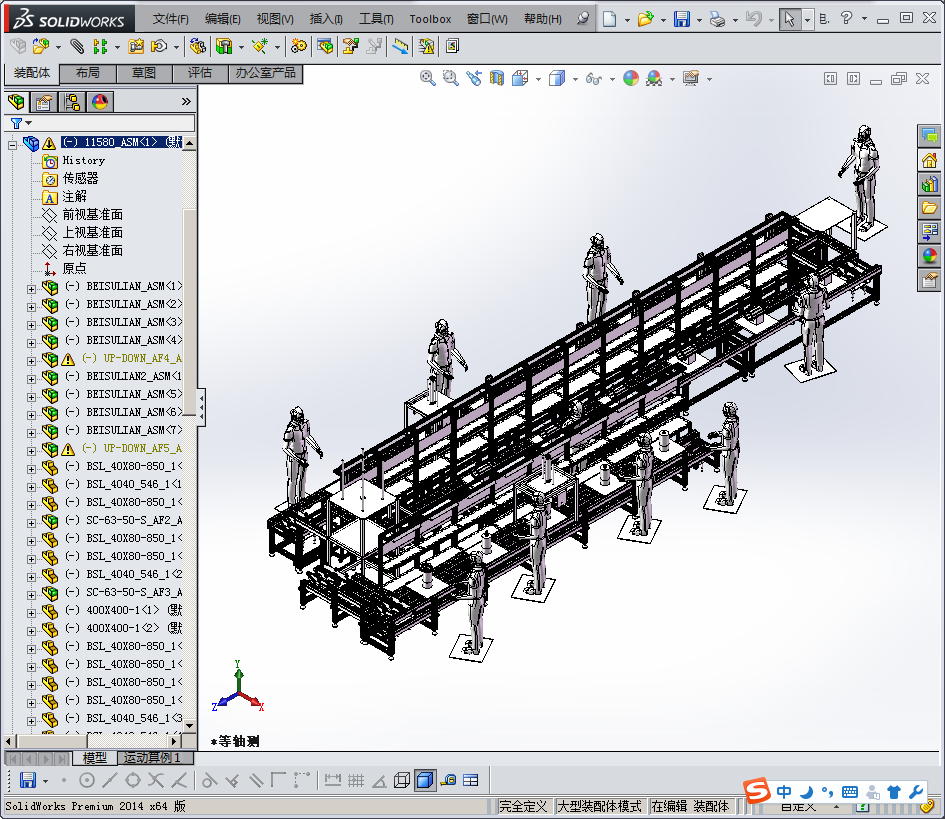Collapse the 11580_ASM root assembly node

pos(12,143)
